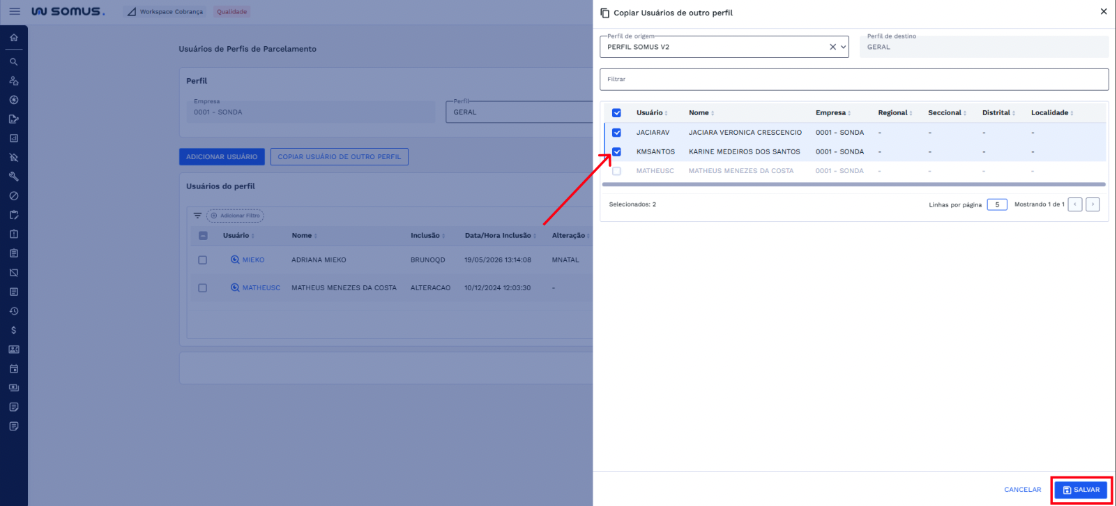Clear the Perfil de origem selection X
This screenshot has width=1116, height=506.
[x=833, y=46]
